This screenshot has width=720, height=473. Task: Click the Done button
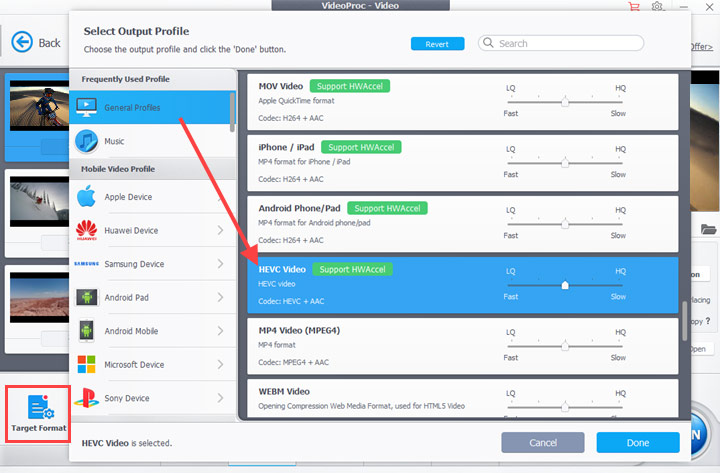point(638,443)
